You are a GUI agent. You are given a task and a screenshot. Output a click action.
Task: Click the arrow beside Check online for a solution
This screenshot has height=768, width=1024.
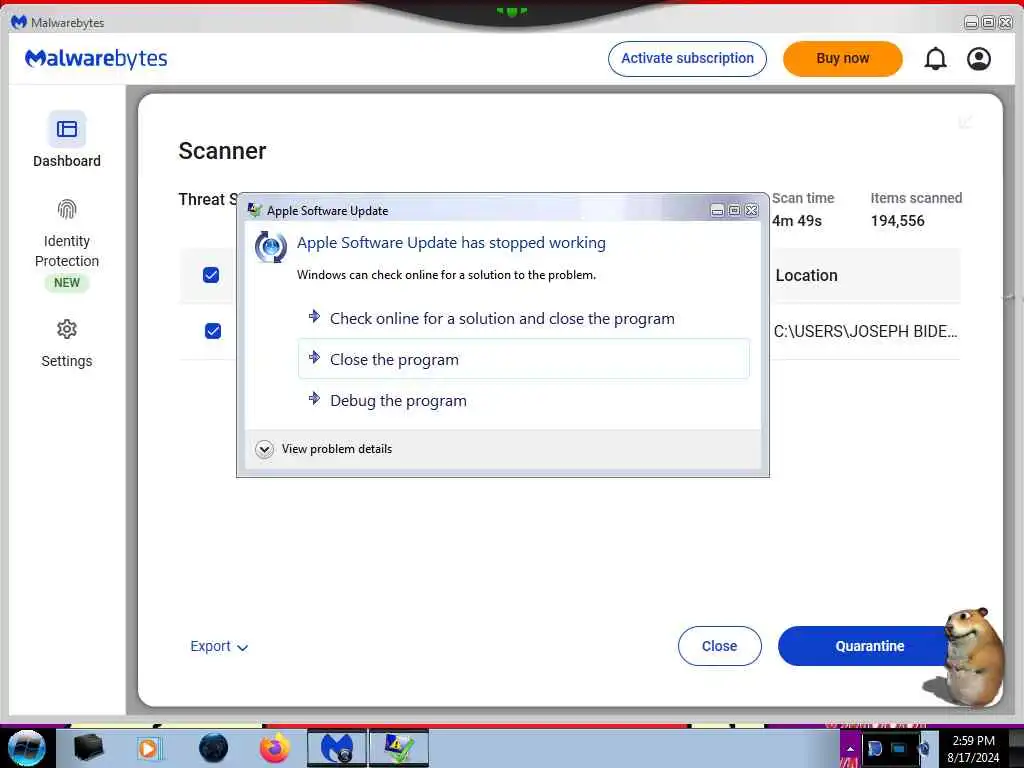(314, 317)
